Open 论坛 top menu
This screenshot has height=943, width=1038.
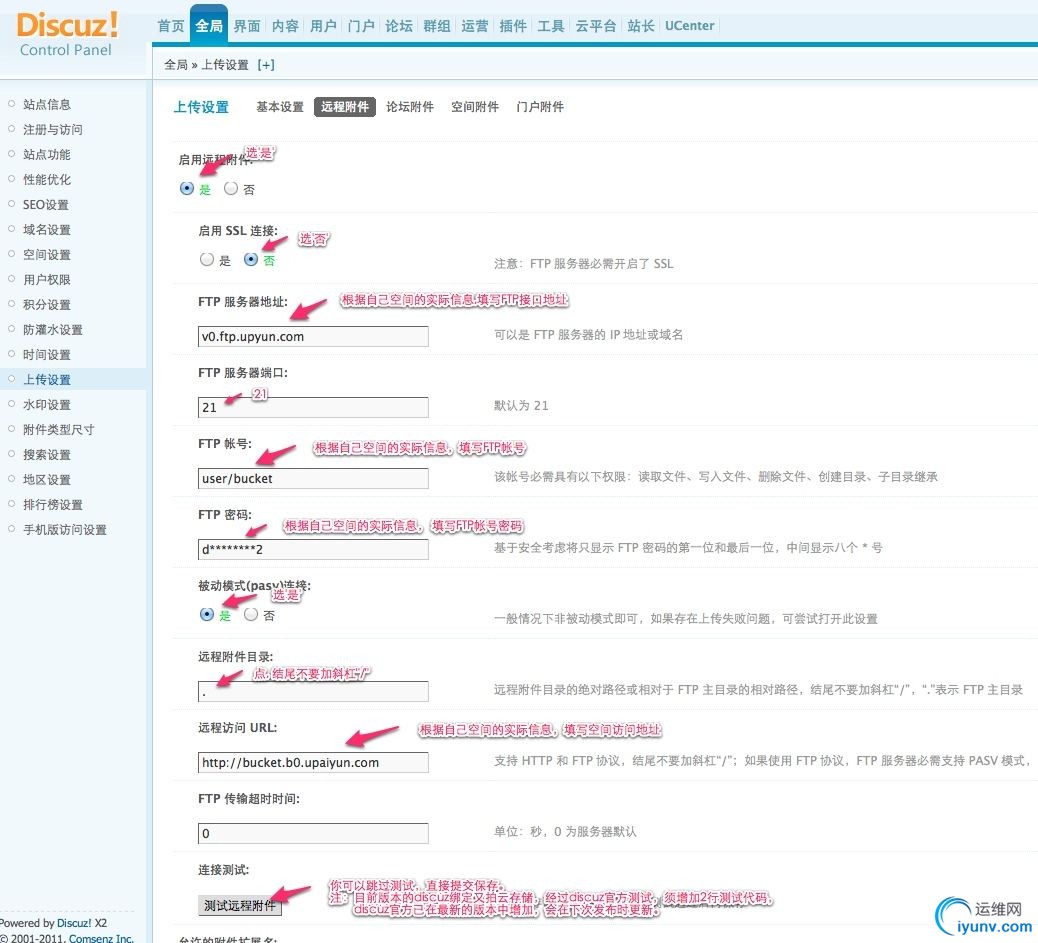pos(399,26)
